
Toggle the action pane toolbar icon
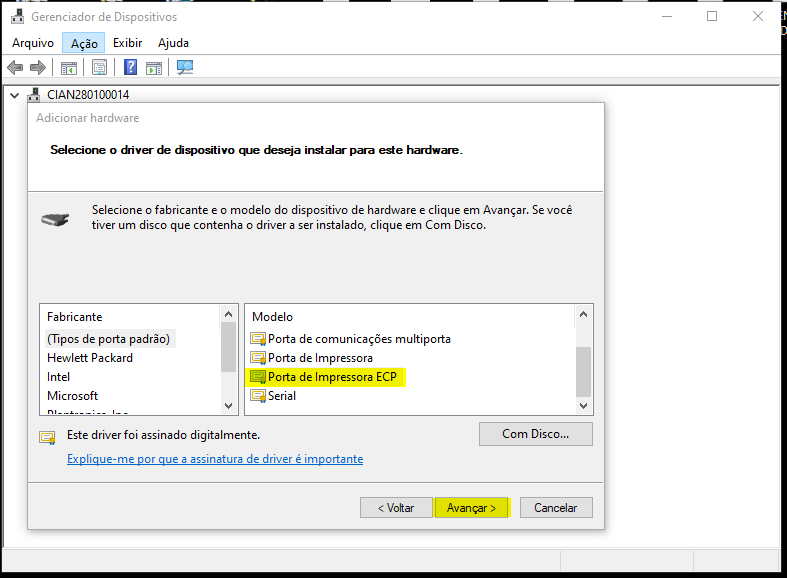154,68
